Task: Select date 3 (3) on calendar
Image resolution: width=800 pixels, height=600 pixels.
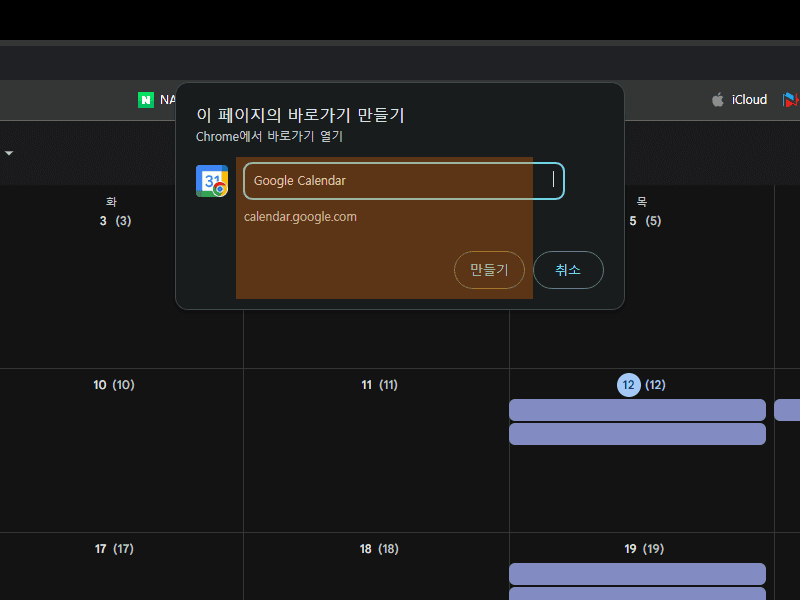Action: pos(115,221)
